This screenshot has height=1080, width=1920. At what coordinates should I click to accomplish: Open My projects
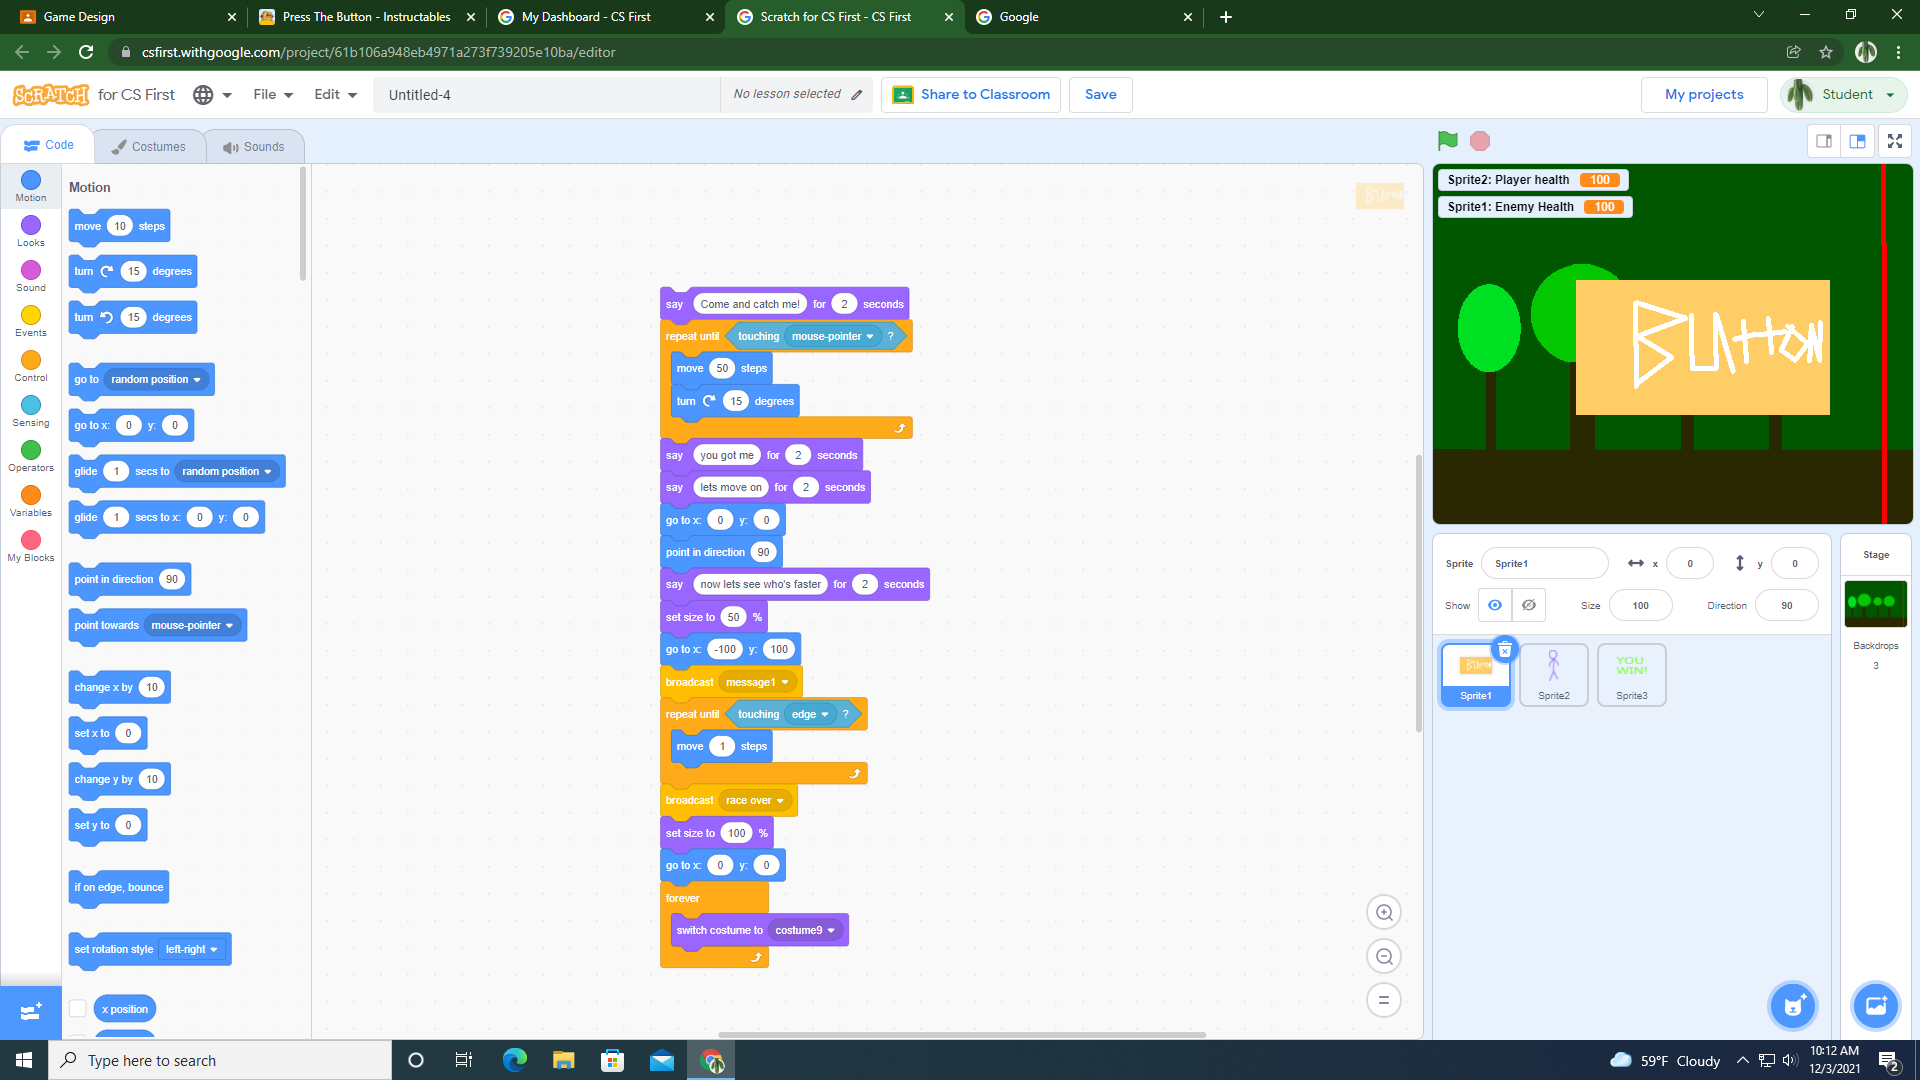click(x=1703, y=94)
